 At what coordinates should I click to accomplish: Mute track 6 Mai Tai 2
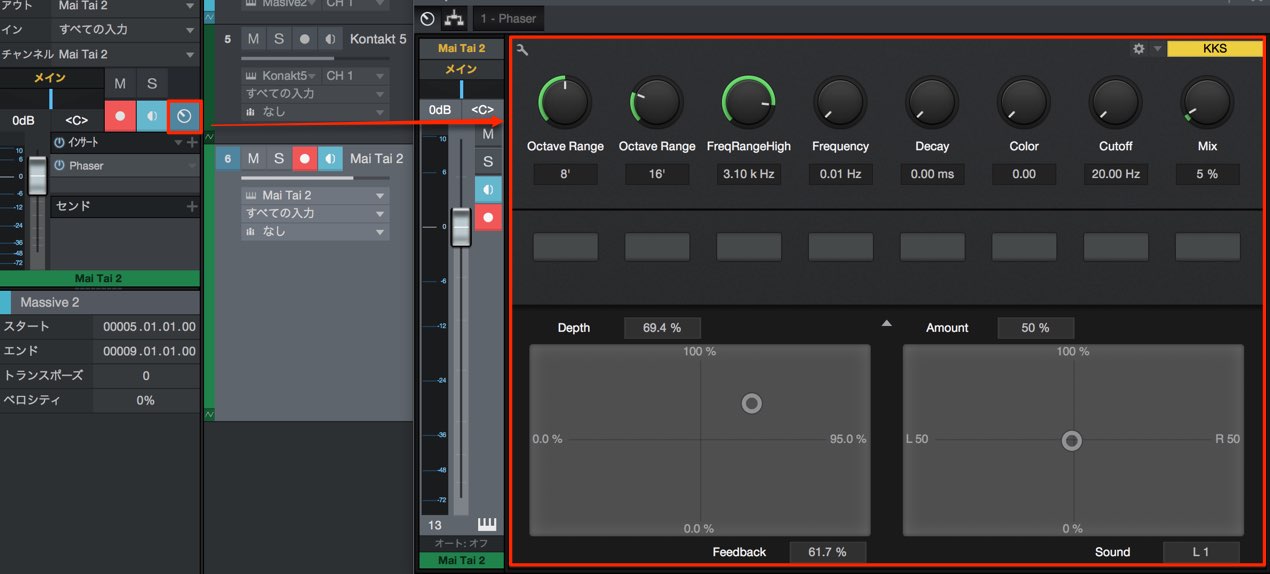[x=253, y=158]
